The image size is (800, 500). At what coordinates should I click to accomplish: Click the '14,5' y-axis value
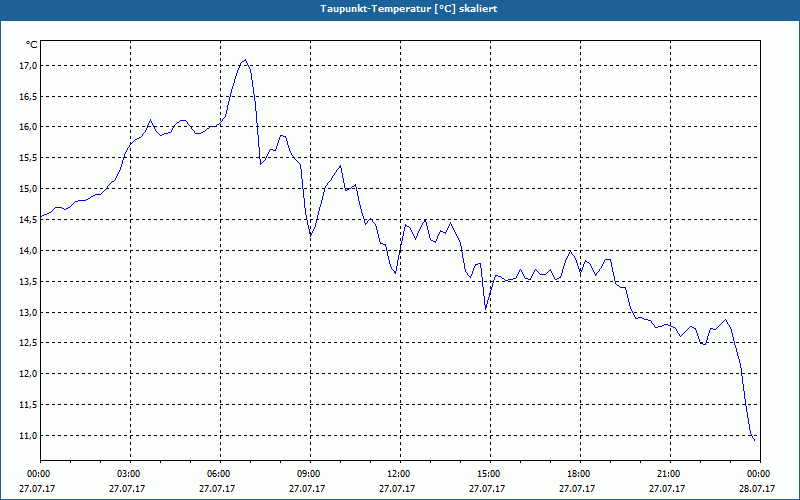click(29, 219)
